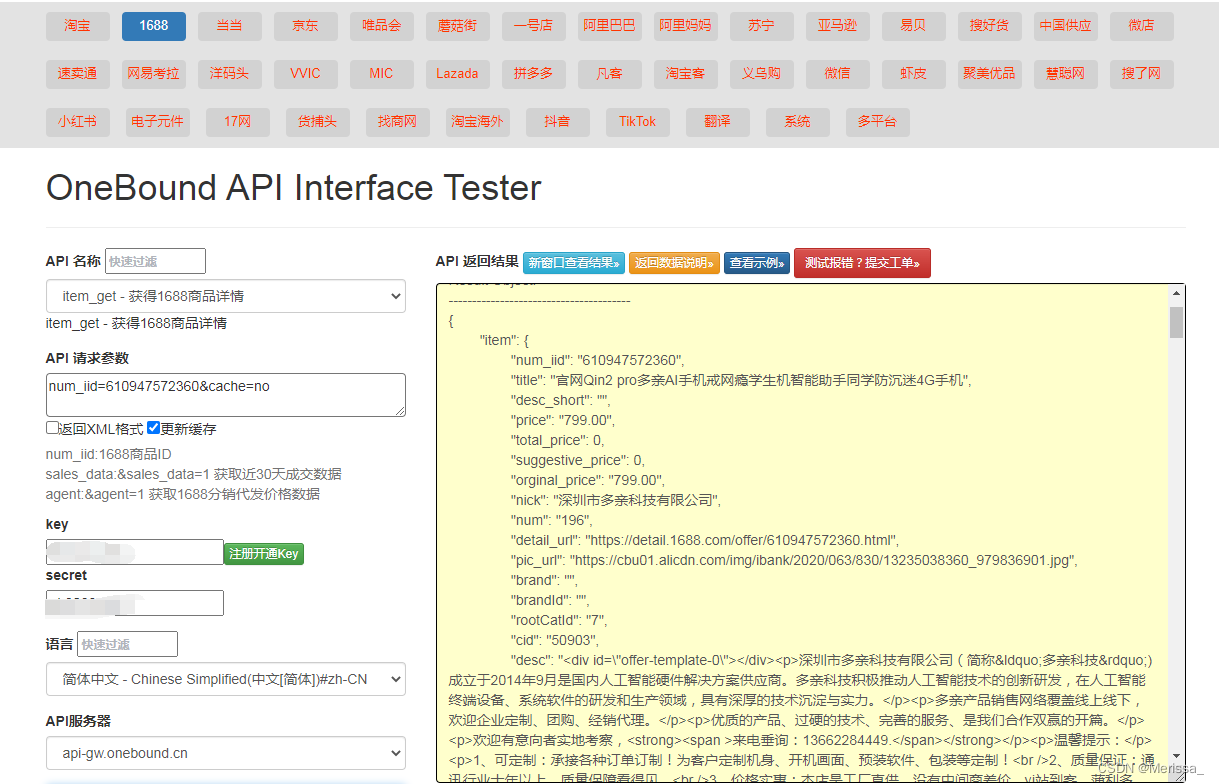Choose the 搜了网 tab
This screenshot has width=1219, height=784.
click(x=1141, y=74)
